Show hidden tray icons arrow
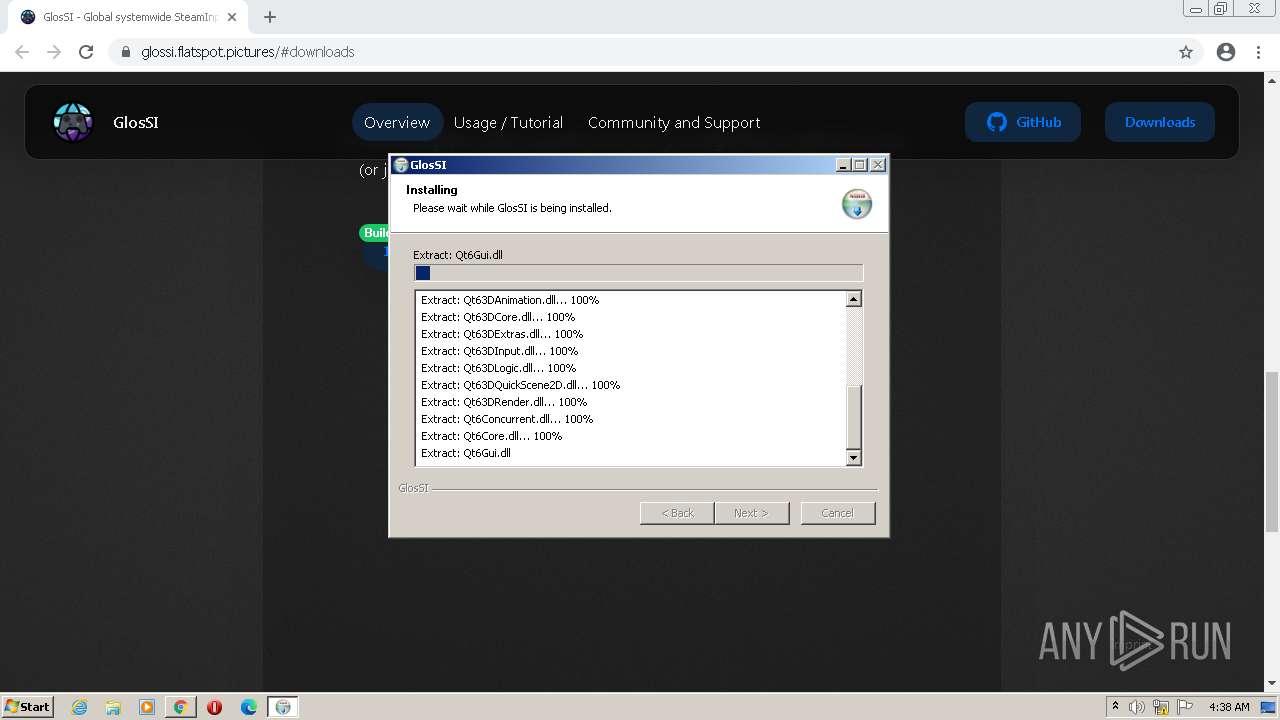Image resolution: width=1280 pixels, height=720 pixels. coord(1116,707)
